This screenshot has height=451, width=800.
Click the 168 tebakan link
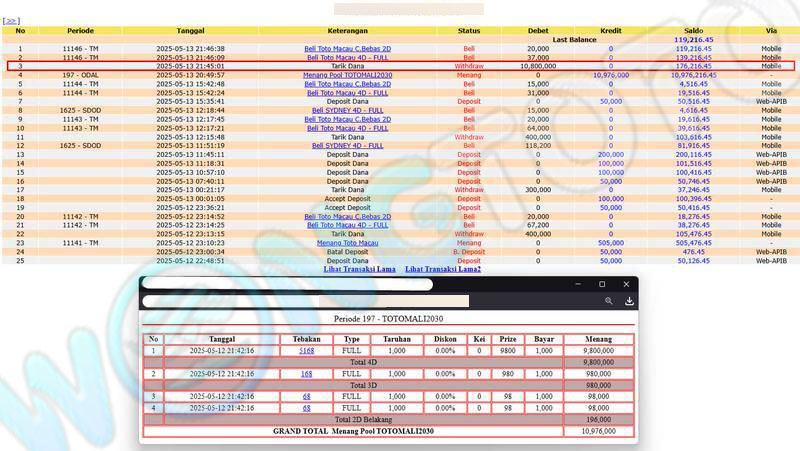click(306, 373)
